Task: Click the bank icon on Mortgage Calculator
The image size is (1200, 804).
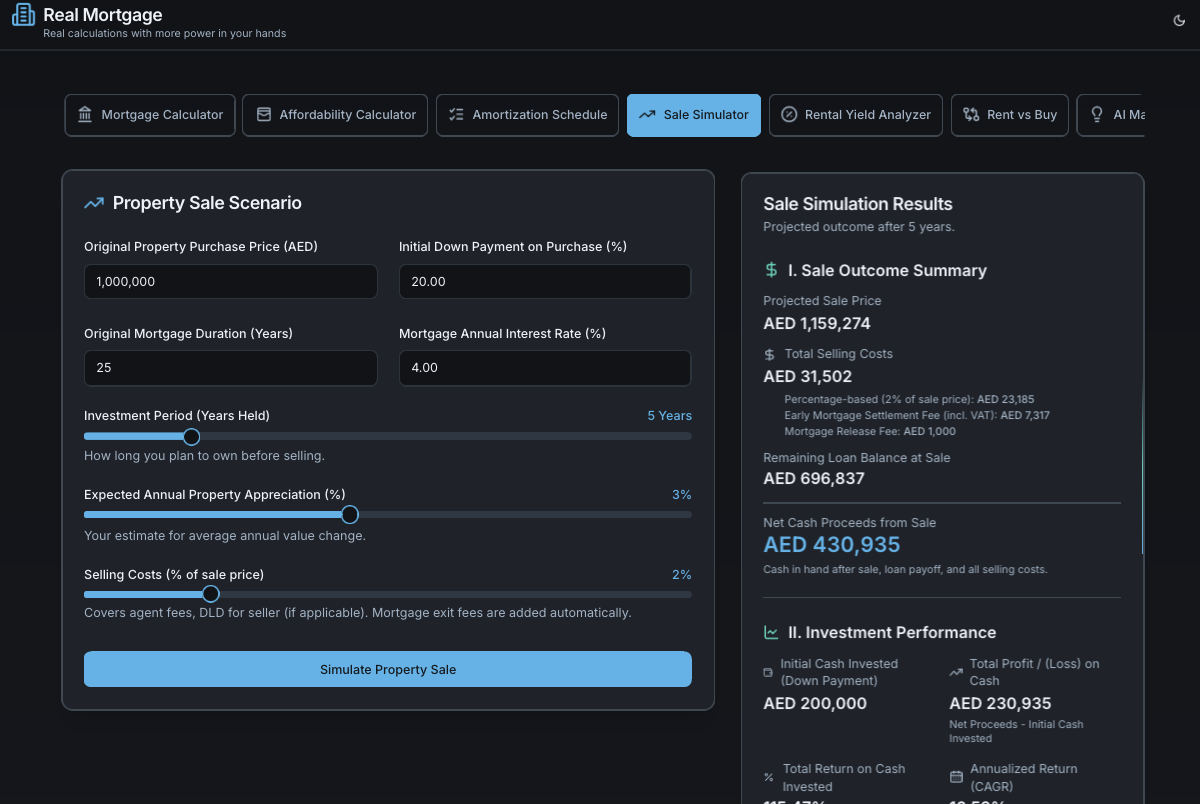Action: (x=85, y=115)
